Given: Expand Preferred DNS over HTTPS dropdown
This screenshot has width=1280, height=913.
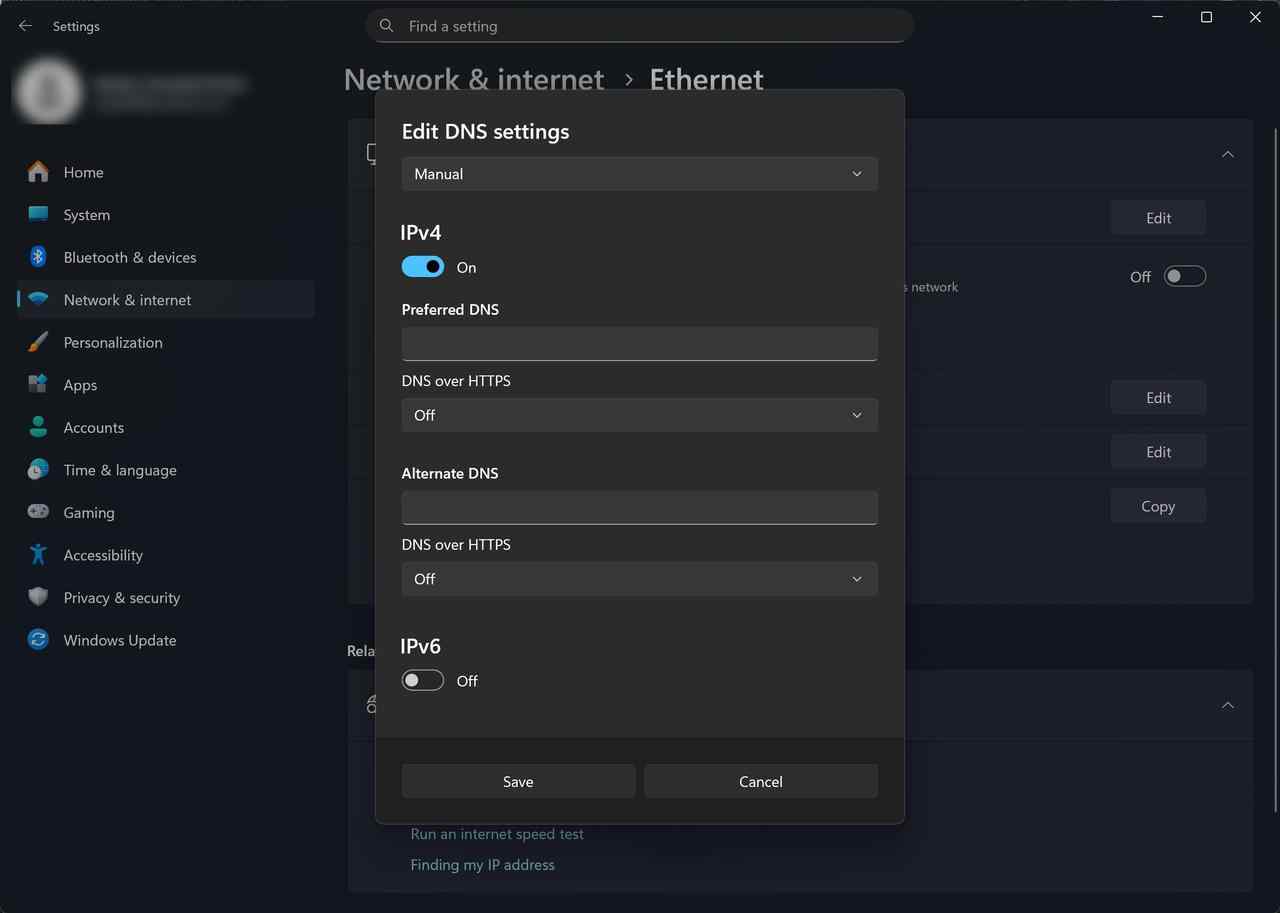Looking at the screenshot, I should click(639, 415).
